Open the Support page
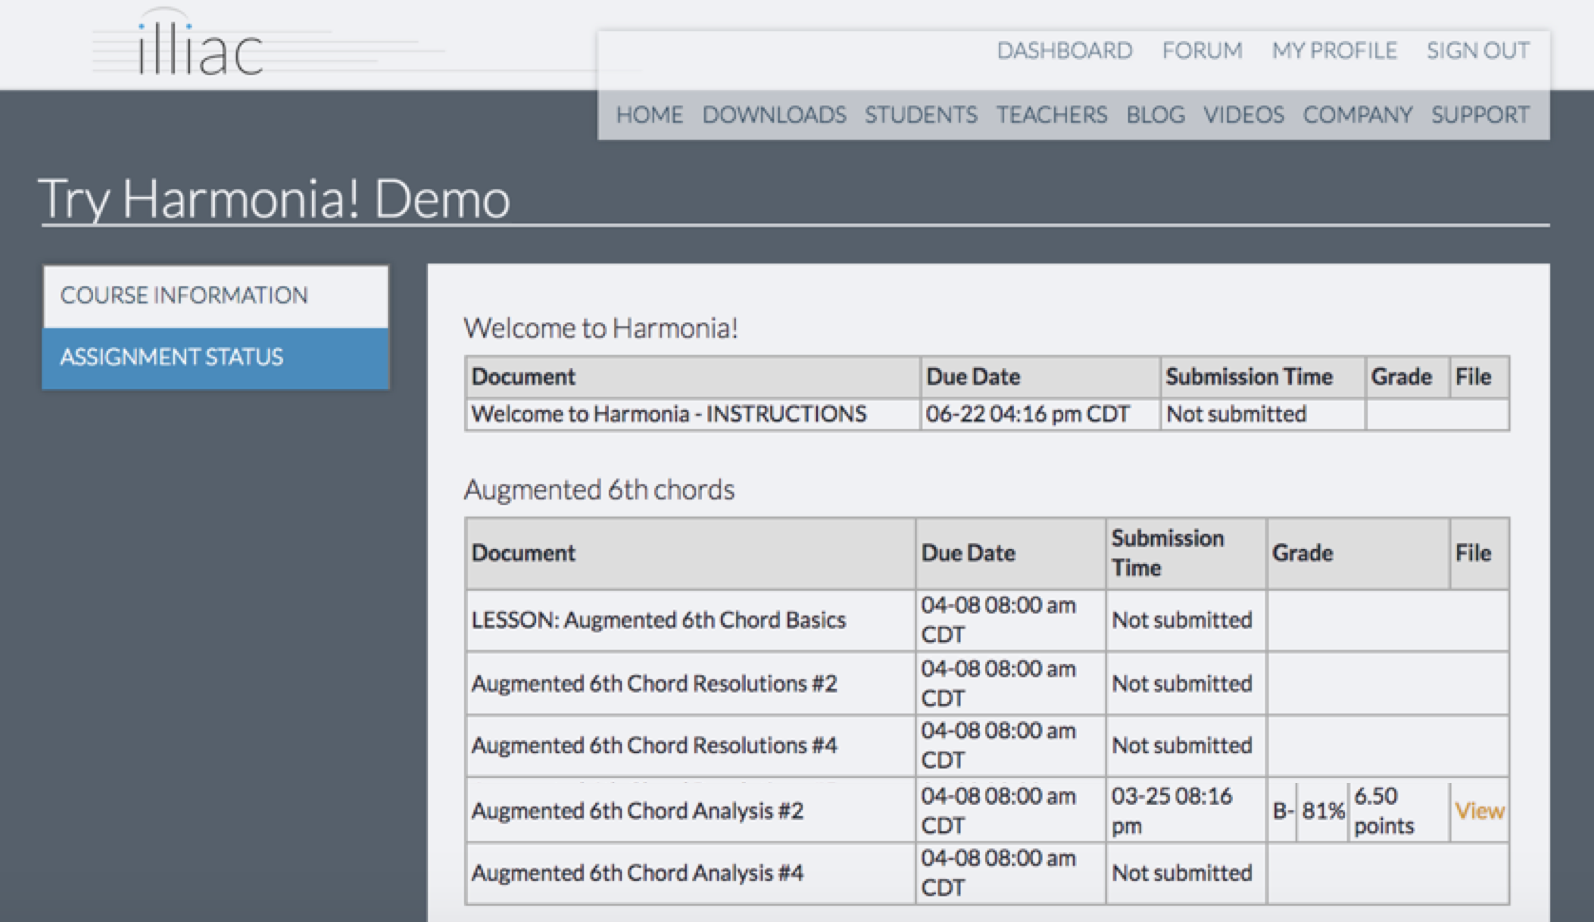This screenshot has width=1594, height=922. tap(1479, 115)
